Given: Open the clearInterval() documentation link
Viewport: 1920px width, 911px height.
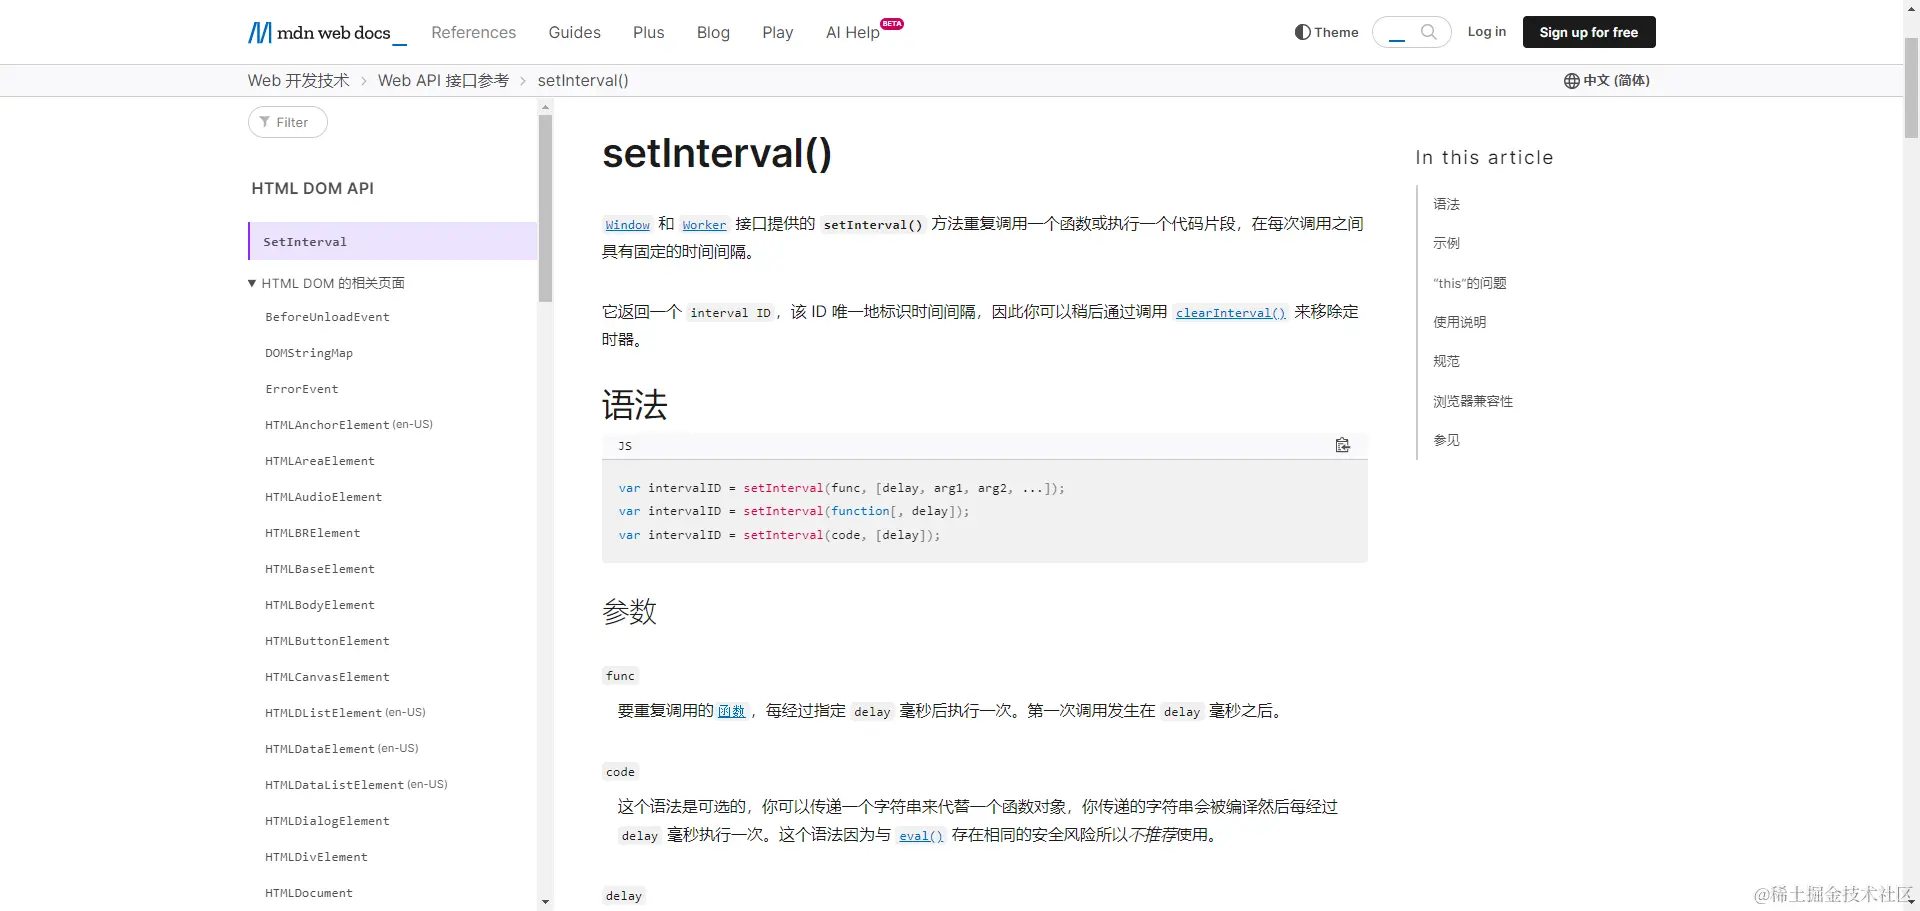Looking at the screenshot, I should coord(1230,312).
